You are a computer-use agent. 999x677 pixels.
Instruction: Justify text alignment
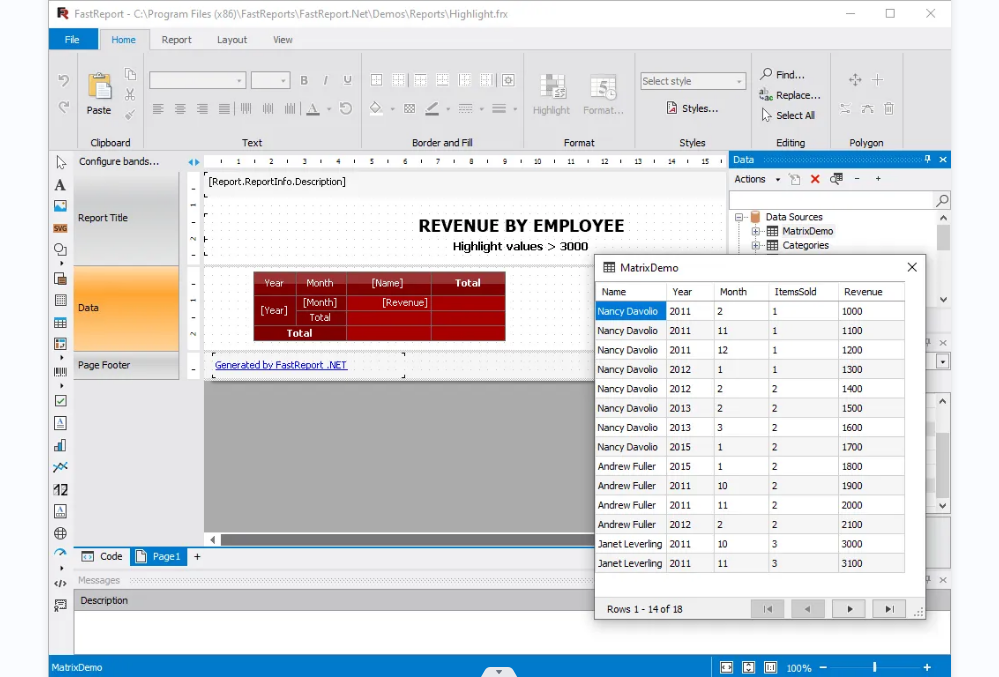point(224,109)
